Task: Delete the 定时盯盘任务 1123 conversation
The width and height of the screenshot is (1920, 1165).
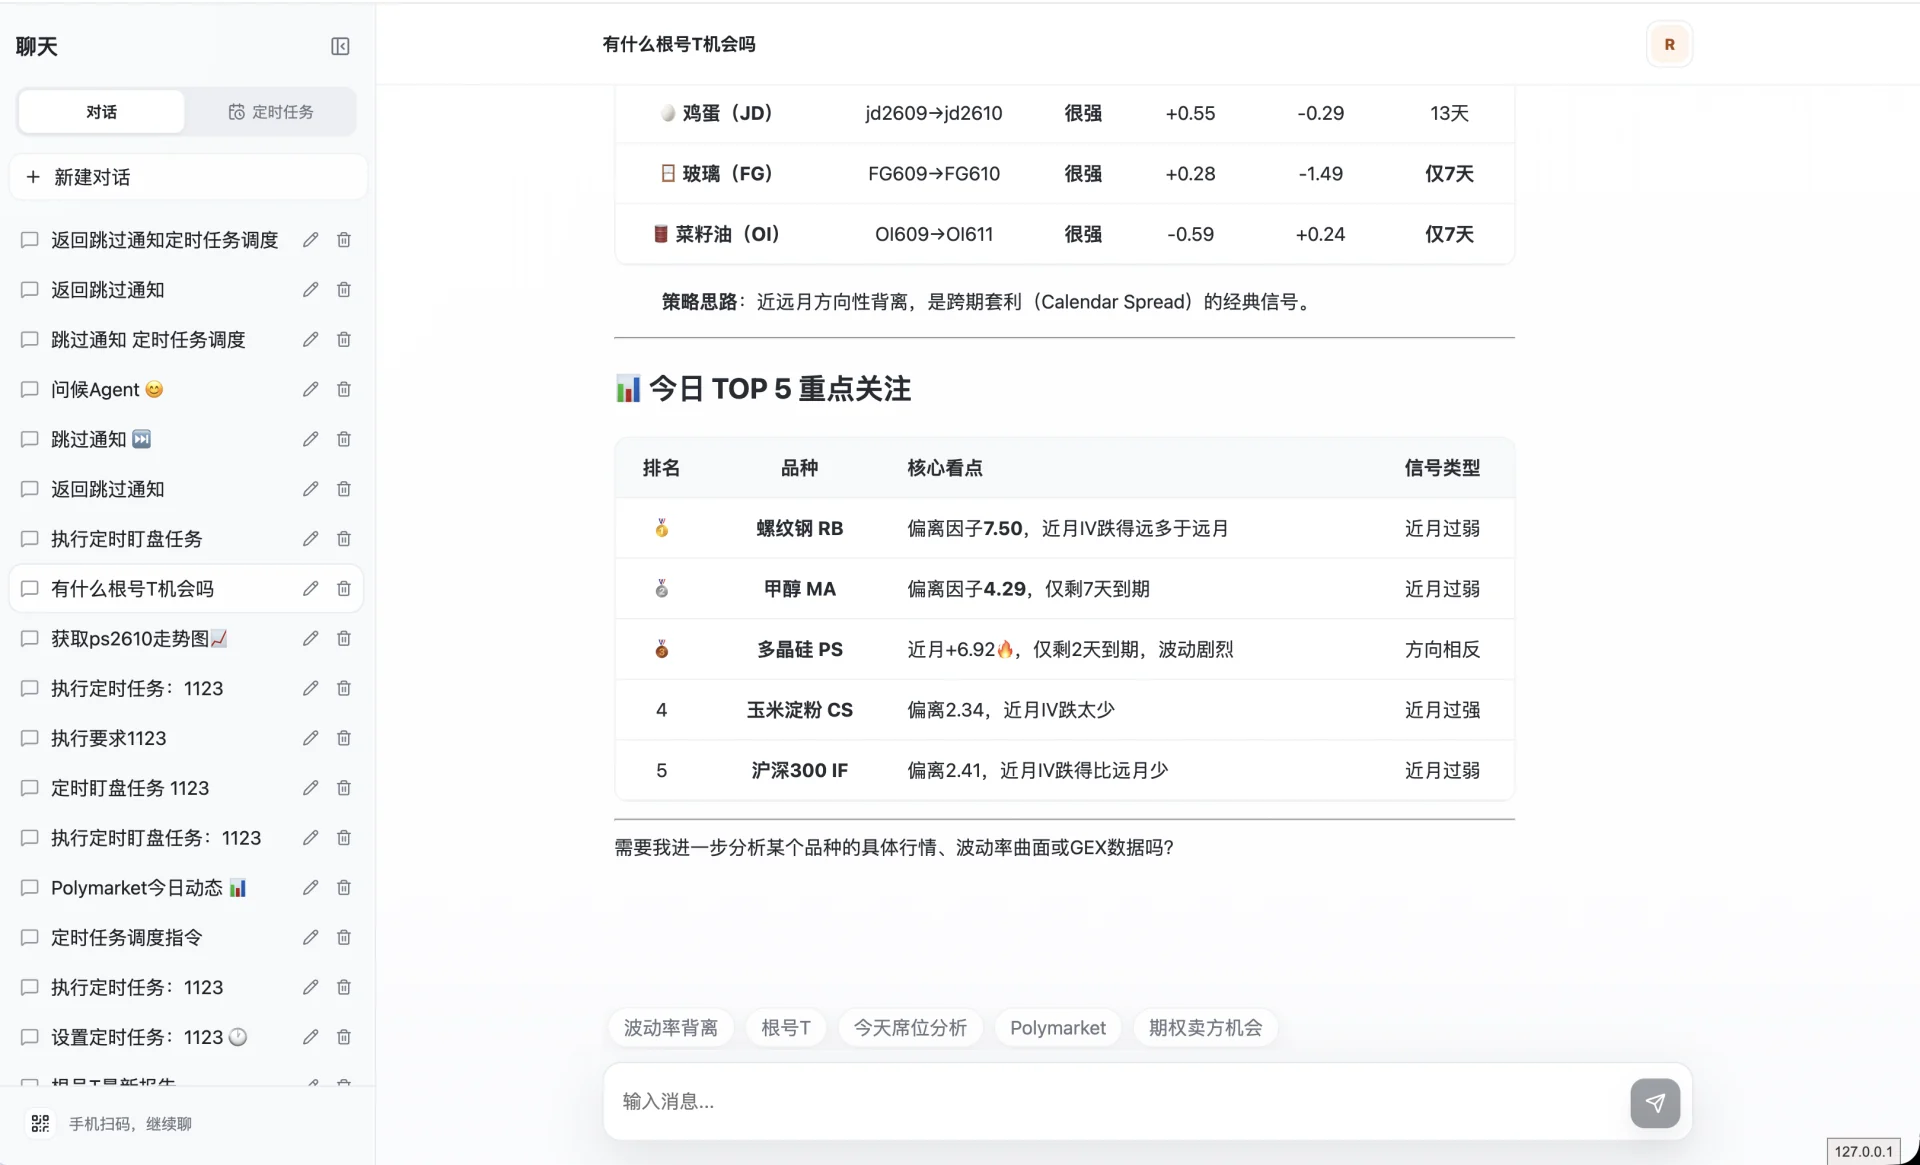Action: (x=344, y=788)
